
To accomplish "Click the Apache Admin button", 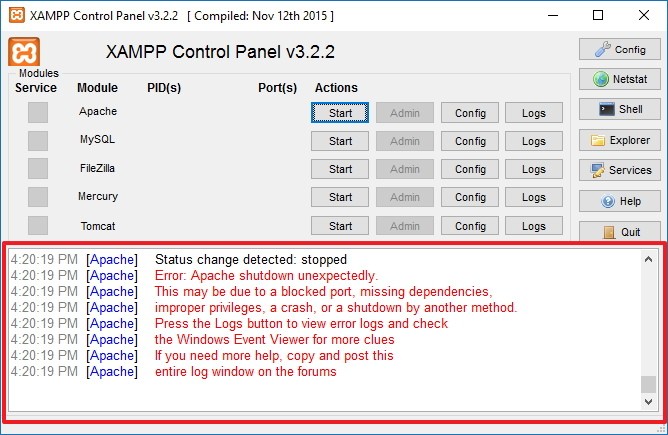I will coord(405,113).
